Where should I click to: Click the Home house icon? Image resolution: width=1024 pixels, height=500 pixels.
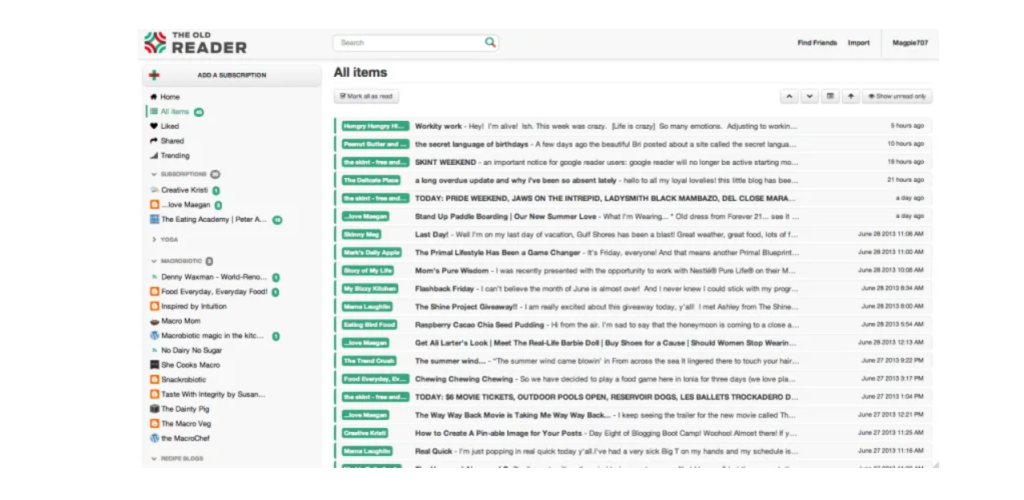tap(154, 97)
